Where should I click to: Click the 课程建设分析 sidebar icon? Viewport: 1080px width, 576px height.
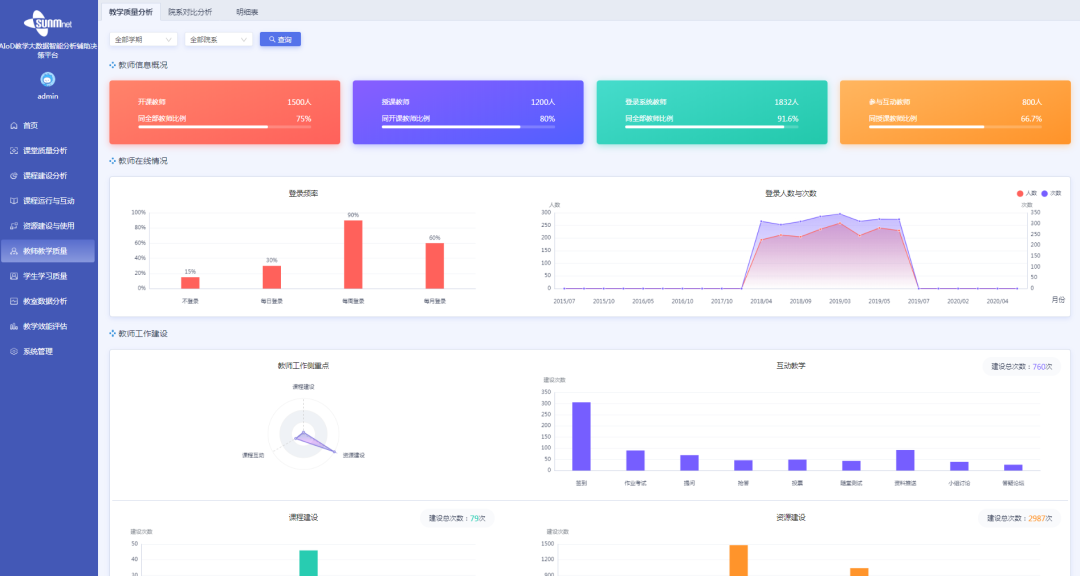click(x=14, y=176)
